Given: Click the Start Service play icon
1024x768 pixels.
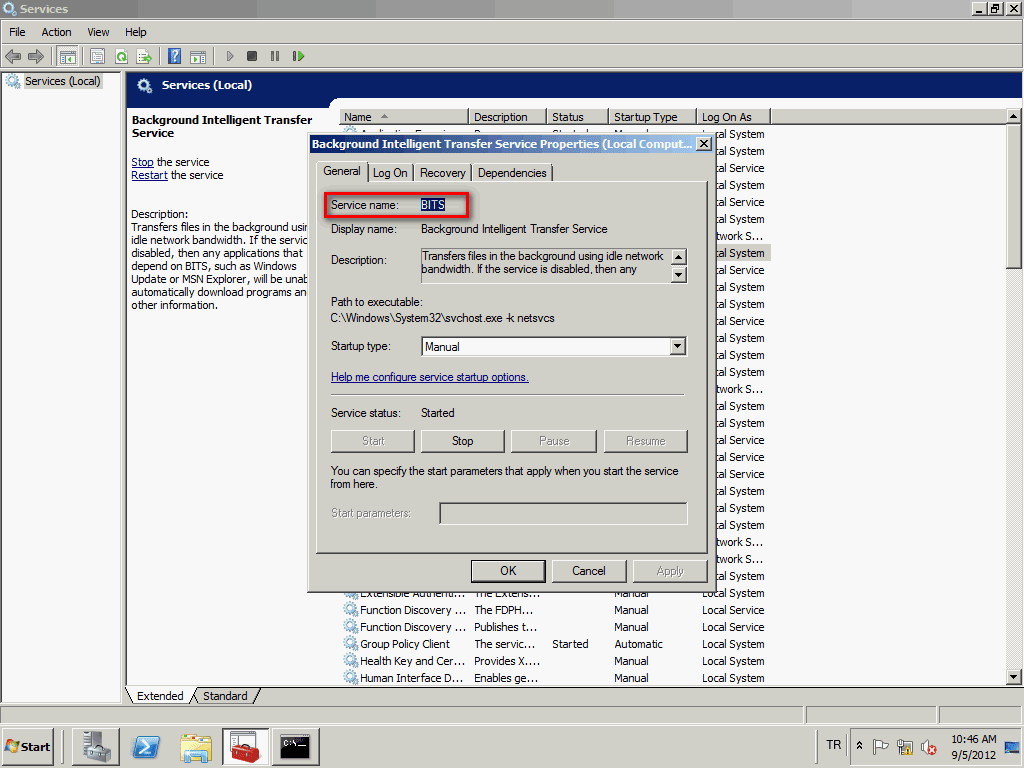Looking at the screenshot, I should [230, 56].
